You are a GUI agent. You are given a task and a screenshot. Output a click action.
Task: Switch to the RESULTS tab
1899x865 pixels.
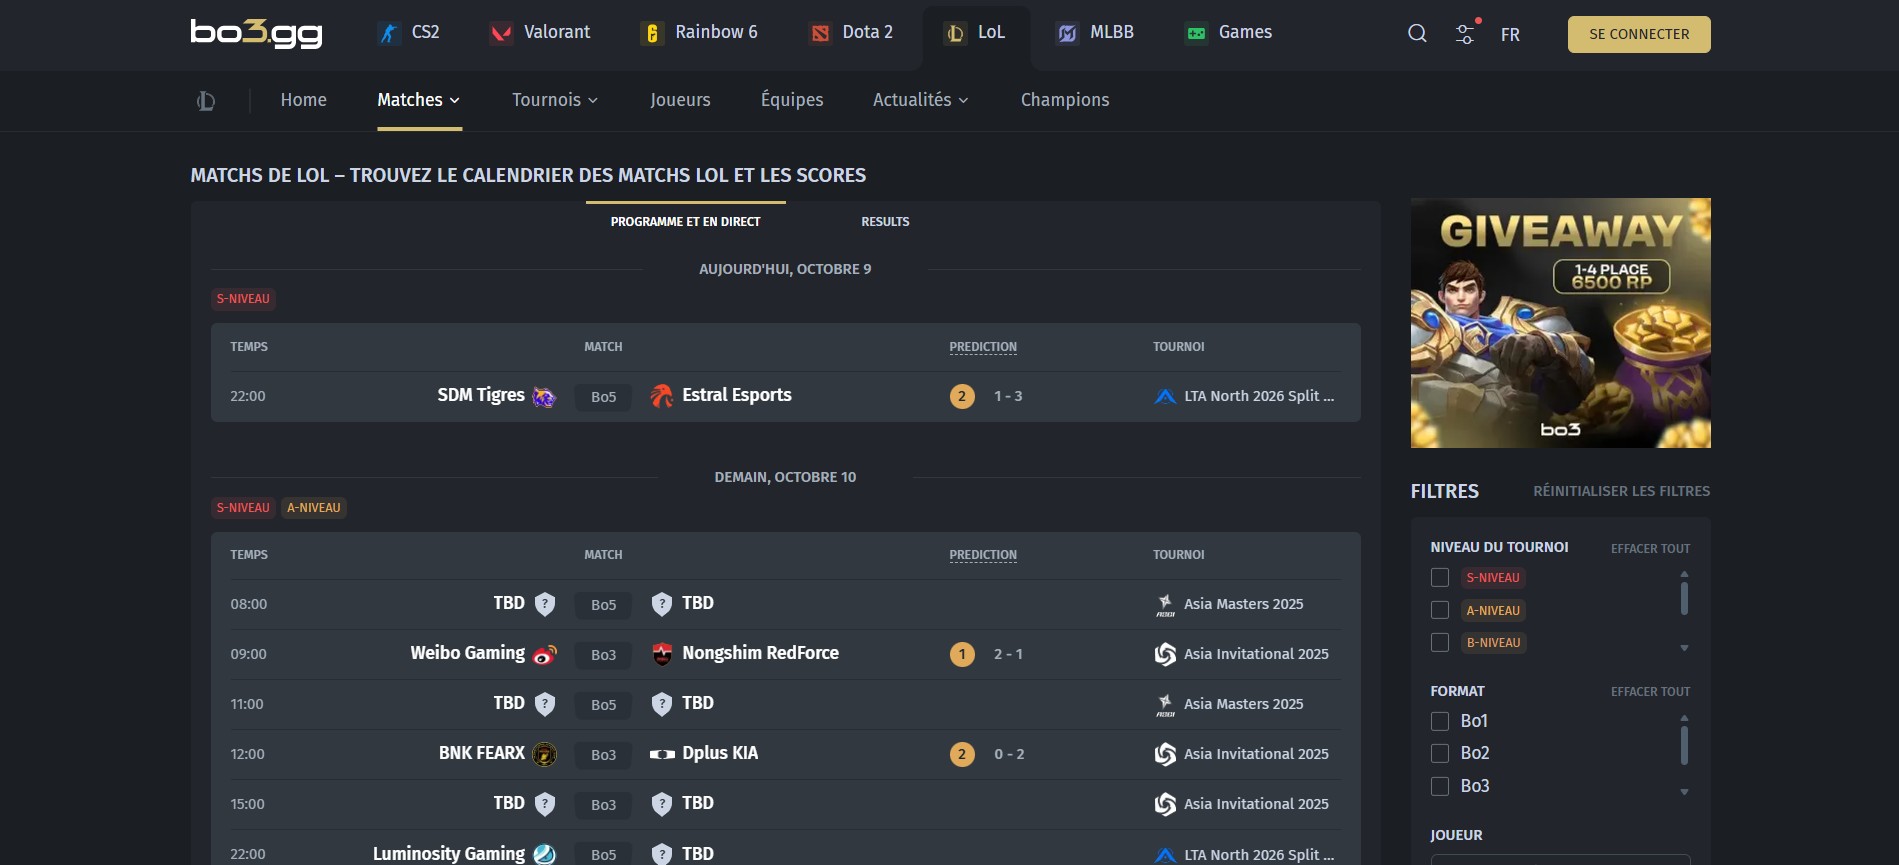click(x=885, y=222)
